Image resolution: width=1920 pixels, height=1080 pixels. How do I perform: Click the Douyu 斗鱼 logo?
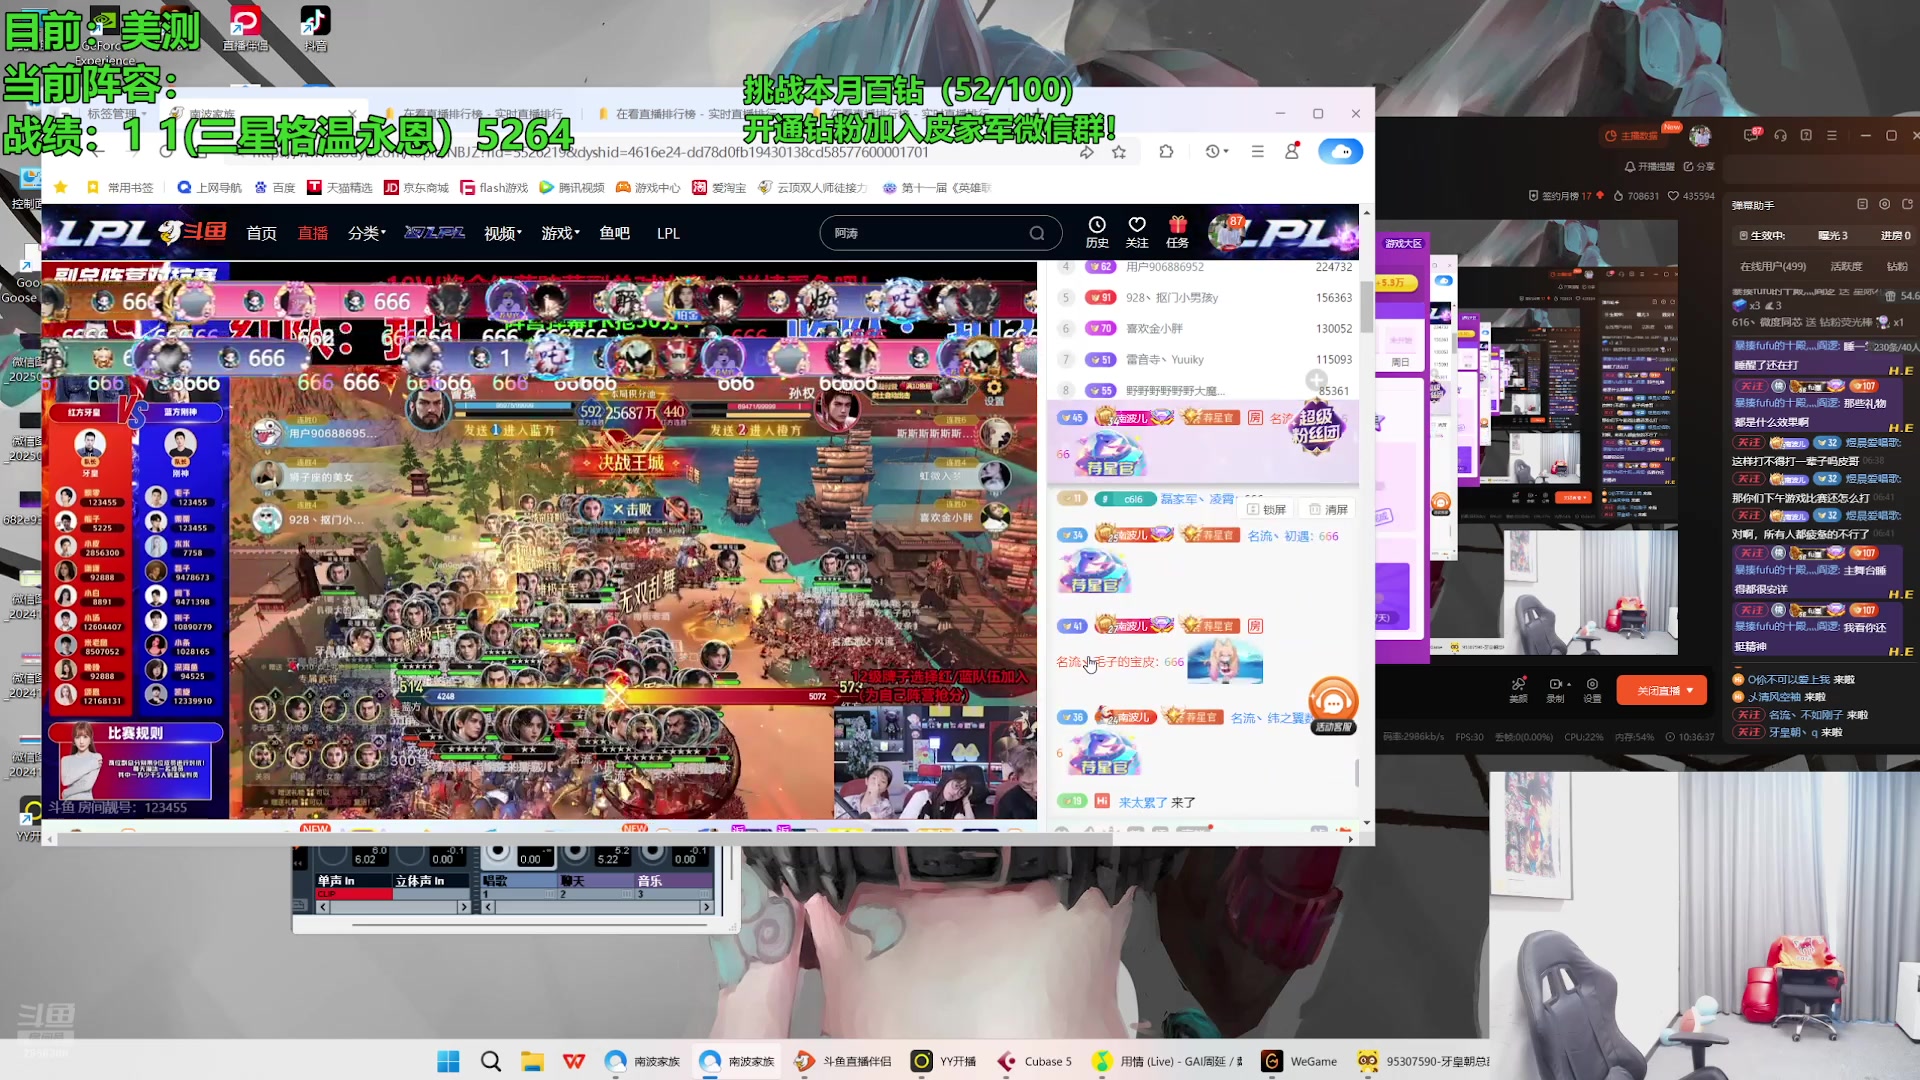coord(194,232)
